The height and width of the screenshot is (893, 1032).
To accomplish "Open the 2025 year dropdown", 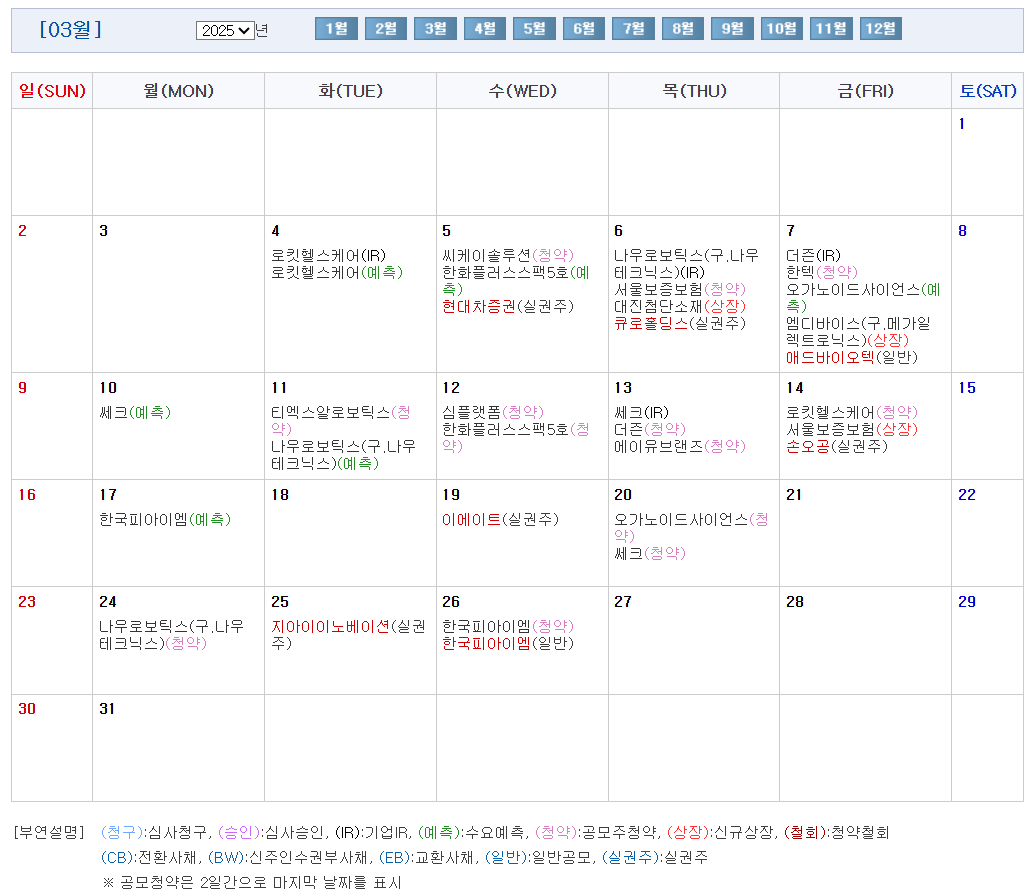I will coord(225,30).
